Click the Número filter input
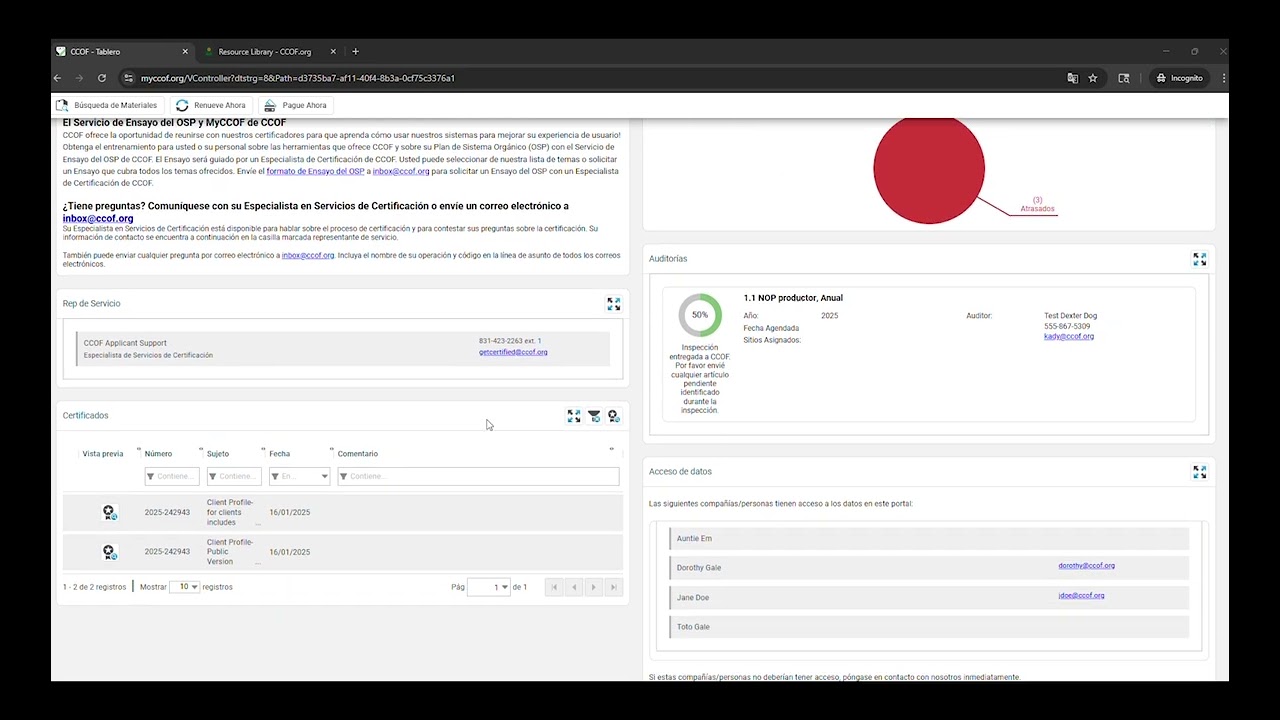This screenshot has width=1280, height=720. pos(172,477)
